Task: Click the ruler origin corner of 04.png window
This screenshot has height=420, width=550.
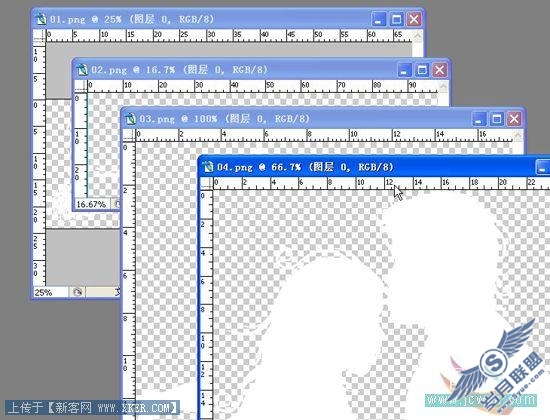Action: [207, 183]
